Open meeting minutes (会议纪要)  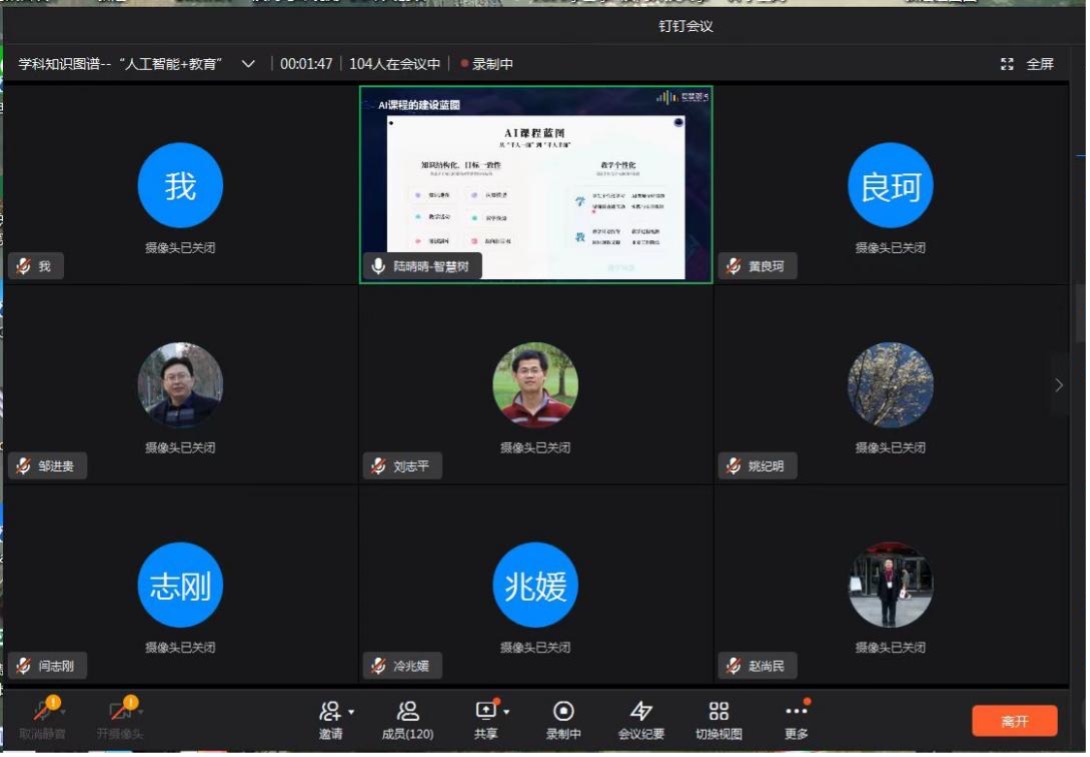pyautogui.click(x=641, y=711)
